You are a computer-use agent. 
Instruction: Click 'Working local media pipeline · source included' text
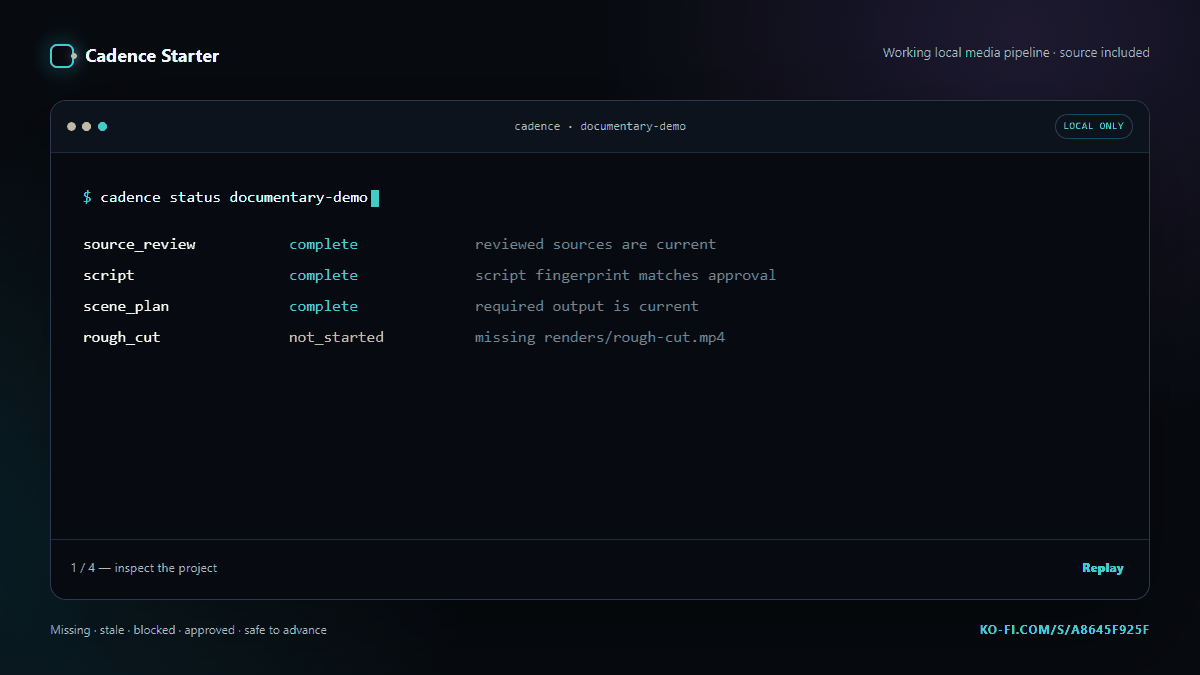click(1016, 53)
